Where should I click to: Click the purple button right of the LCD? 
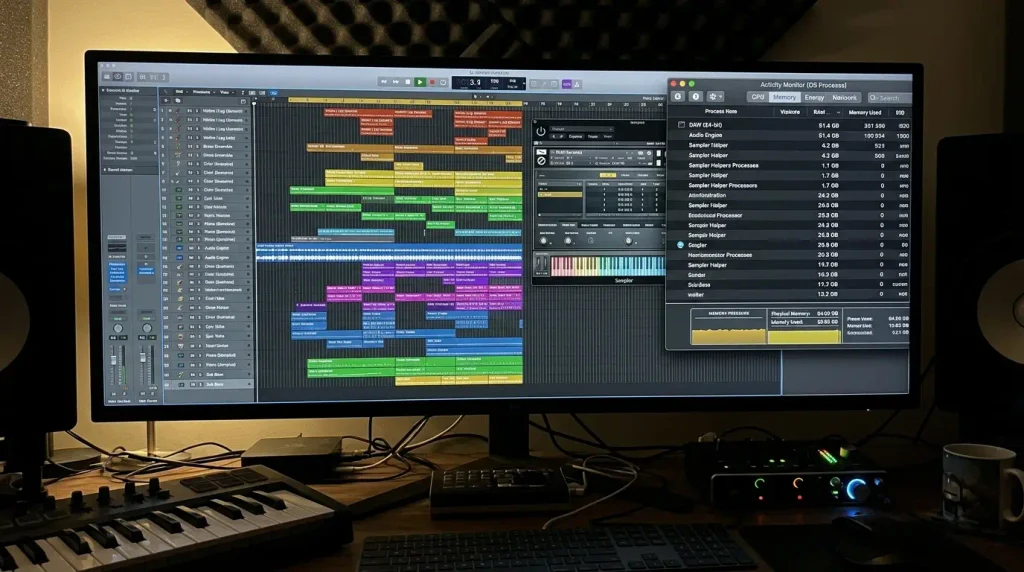[x=567, y=84]
